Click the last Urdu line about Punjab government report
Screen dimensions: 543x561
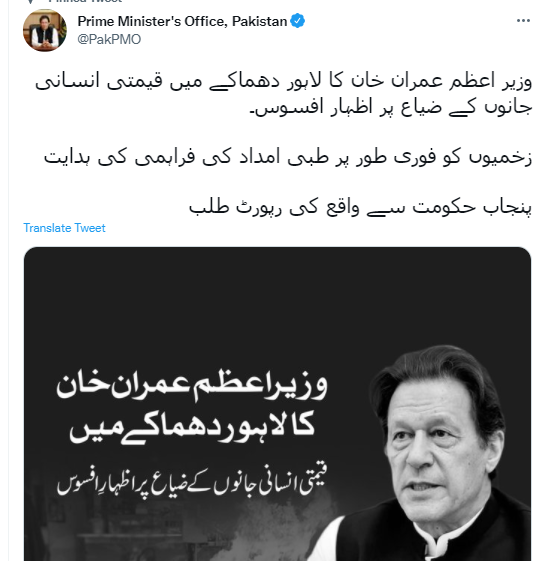coord(360,207)
